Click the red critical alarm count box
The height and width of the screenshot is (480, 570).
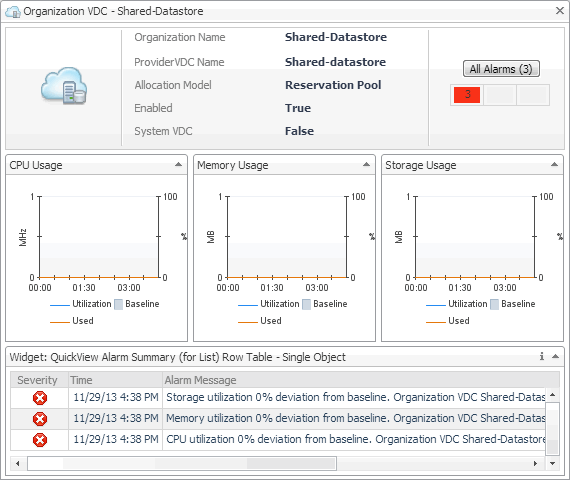[467, 95]
